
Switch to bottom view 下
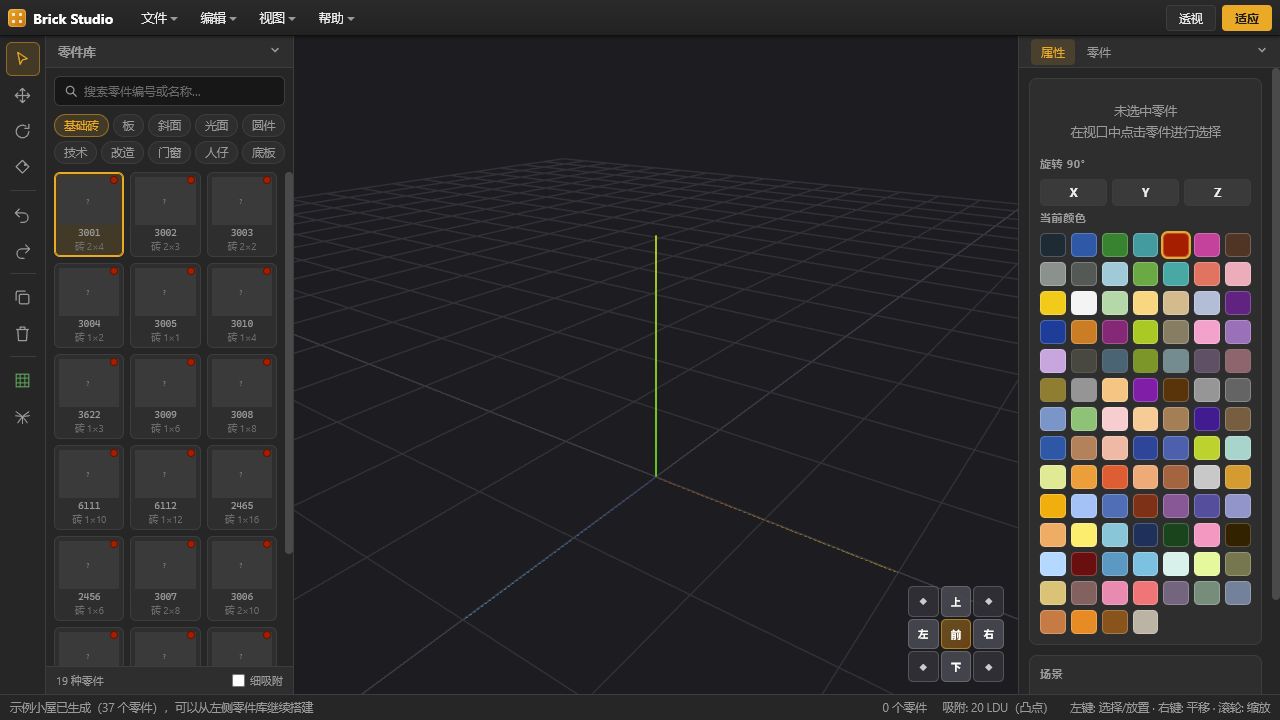pyautogui.click(x=956, y=667)
